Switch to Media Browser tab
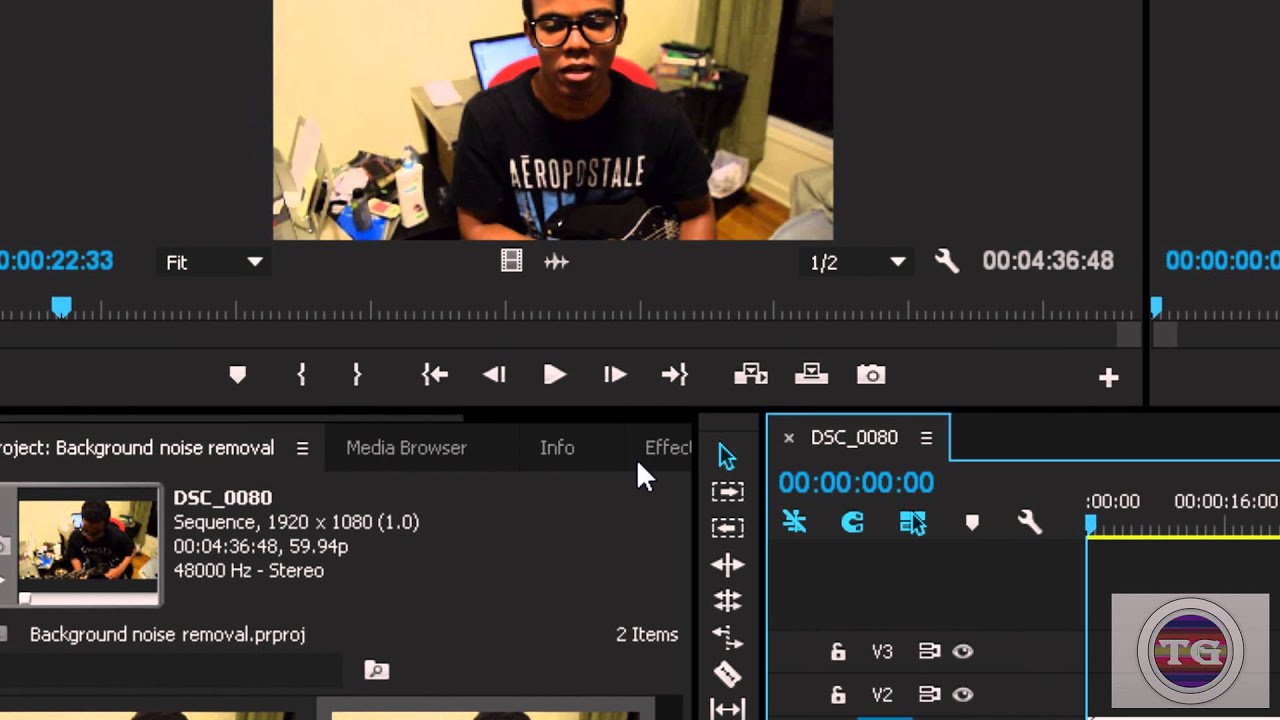The width and height of the screenshot is (1280, 720). click(406, 448)
